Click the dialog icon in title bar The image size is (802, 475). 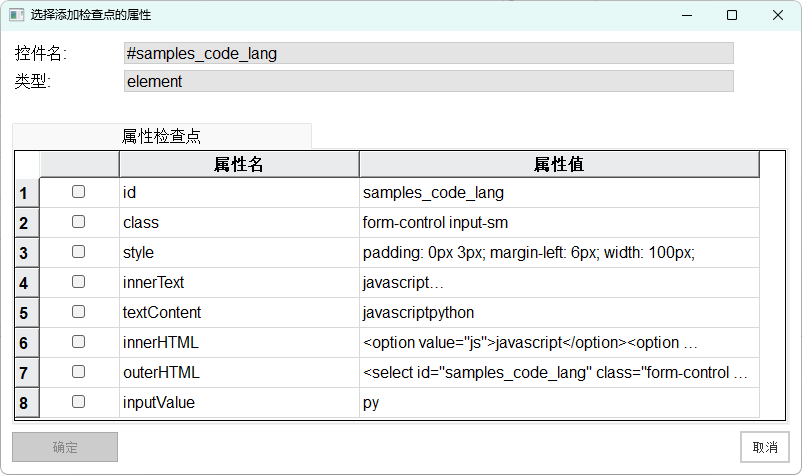click(17, 15)
